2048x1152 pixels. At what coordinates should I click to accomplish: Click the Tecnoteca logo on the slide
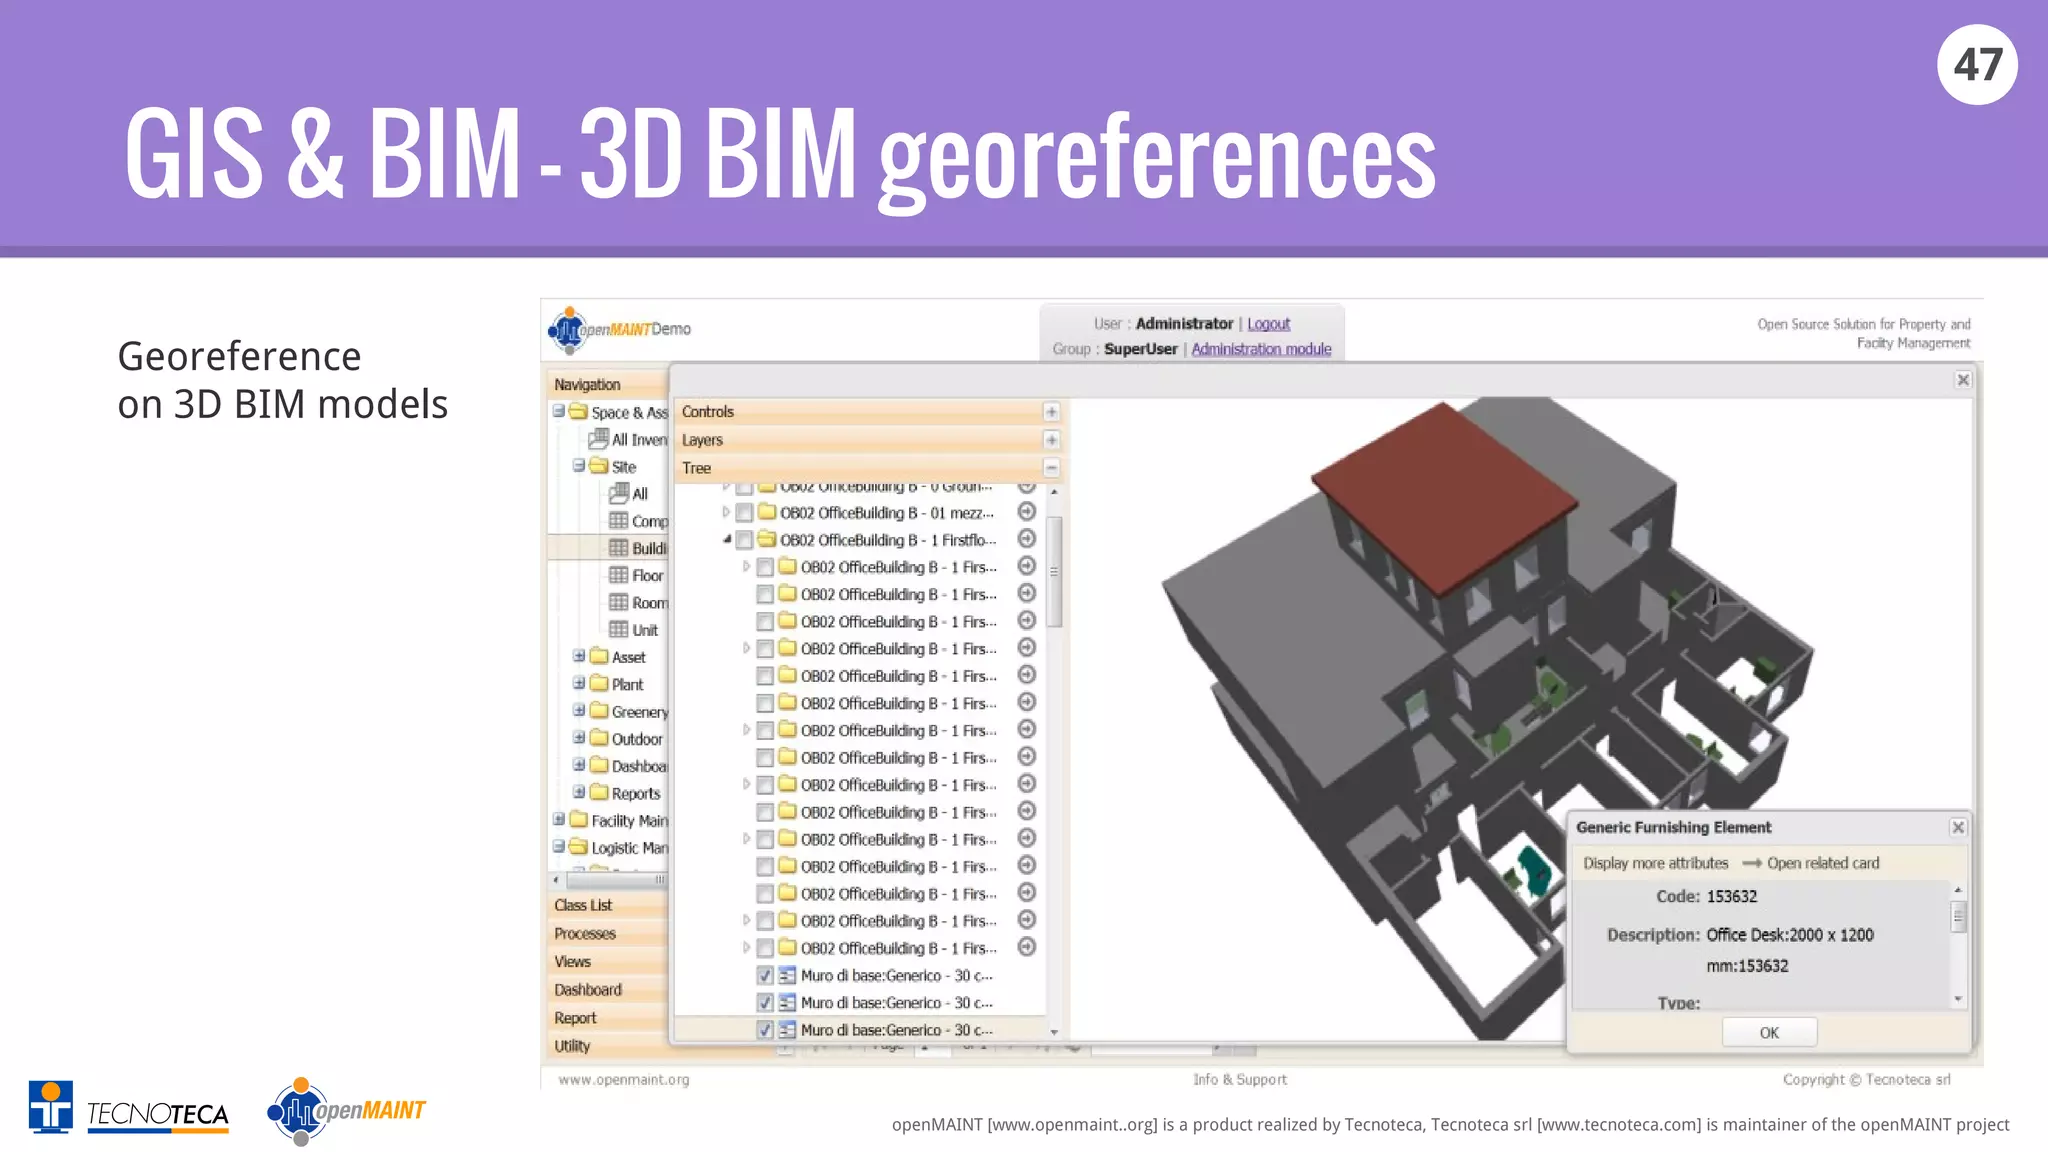point(129,1108)
